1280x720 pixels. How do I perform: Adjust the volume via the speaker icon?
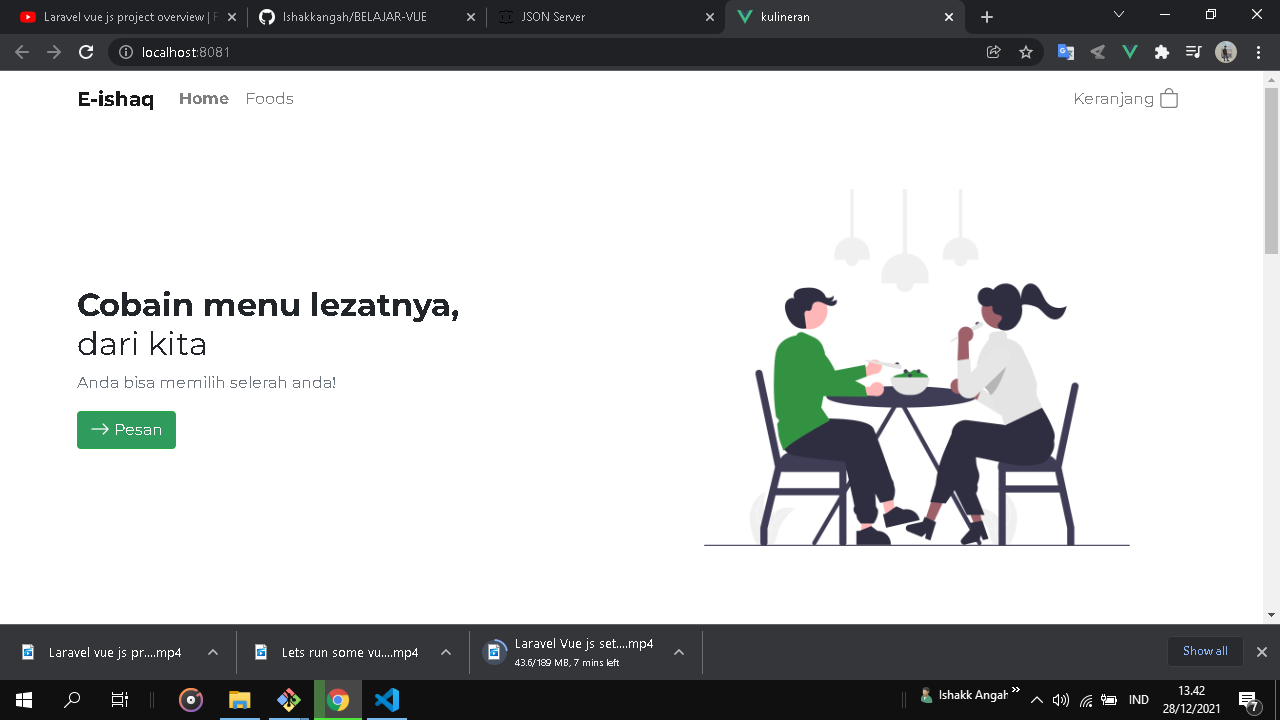coord(1060,700)
